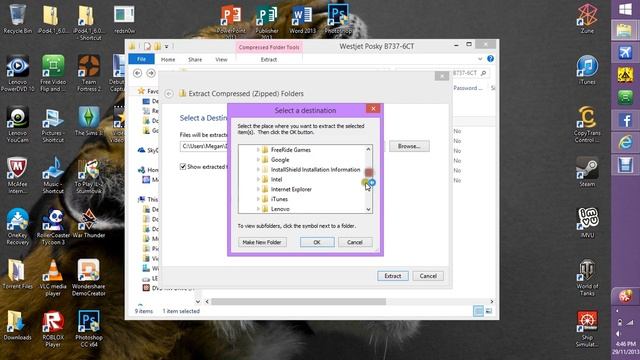Open the CopyTrans Control shortcut

587,124
